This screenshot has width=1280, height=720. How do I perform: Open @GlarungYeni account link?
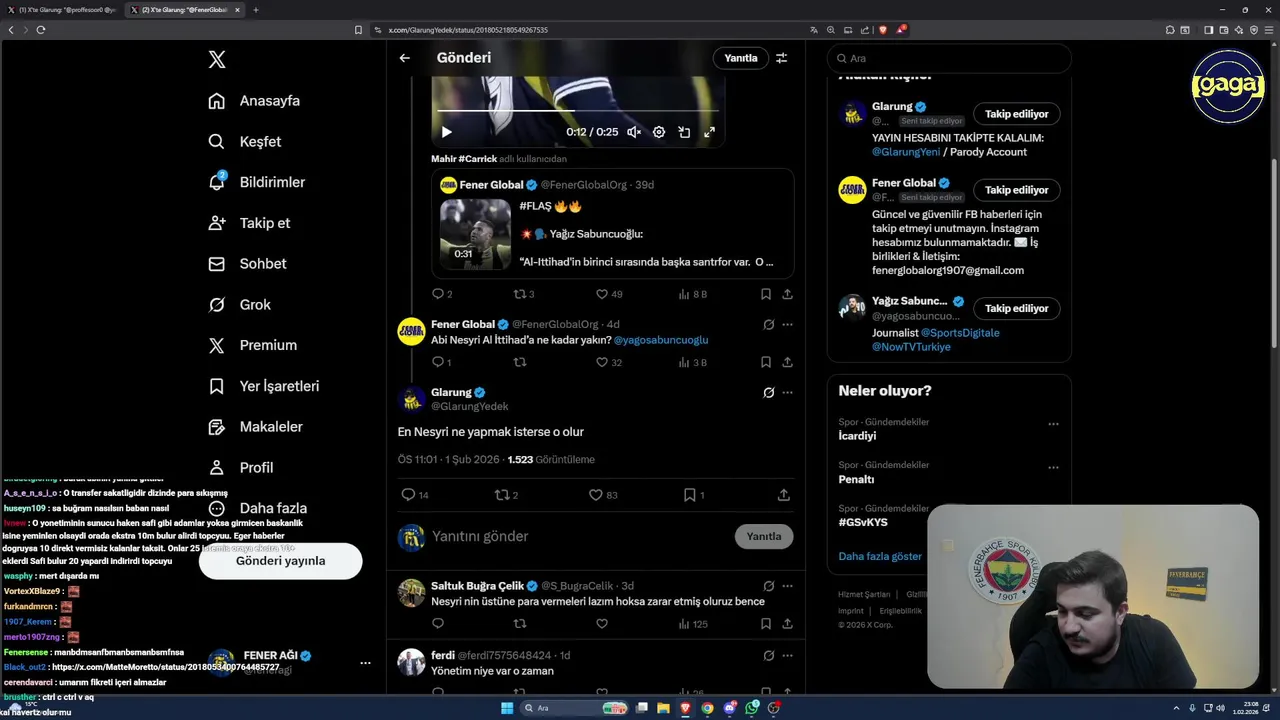pyautogui.click(x=906, y=152)
